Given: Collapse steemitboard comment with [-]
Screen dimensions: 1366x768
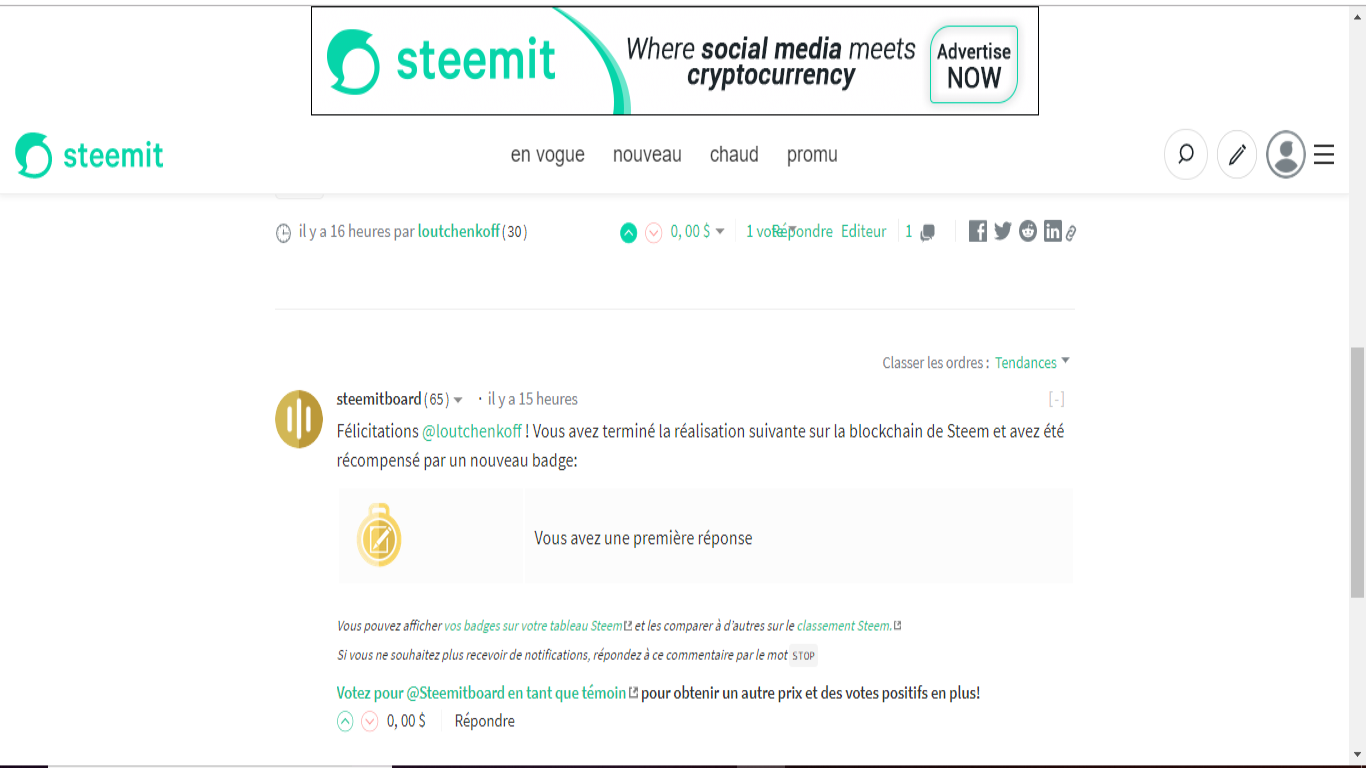Looking at the screenshot, I should (x=1056, y=399).
